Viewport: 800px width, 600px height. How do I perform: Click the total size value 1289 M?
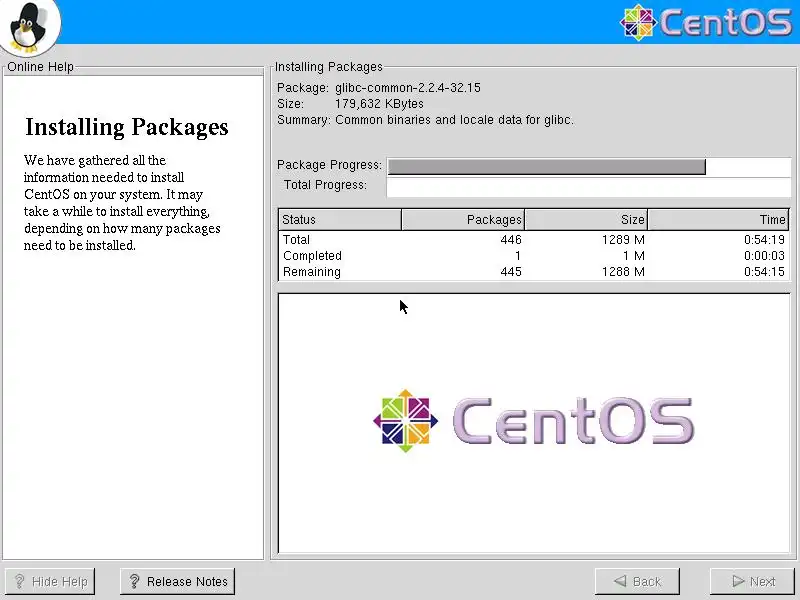(623, 240)
